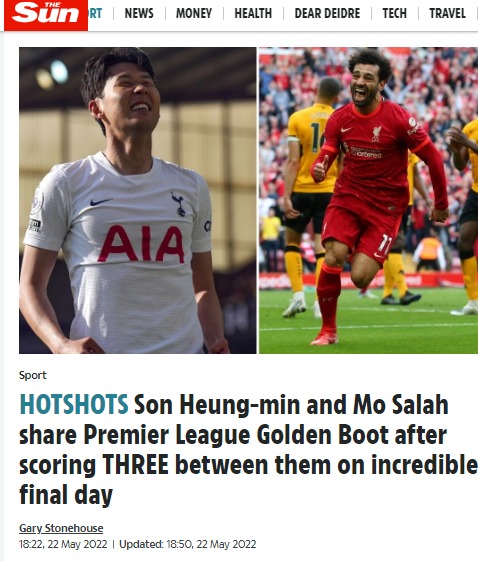Open the News section

point(139,14)
